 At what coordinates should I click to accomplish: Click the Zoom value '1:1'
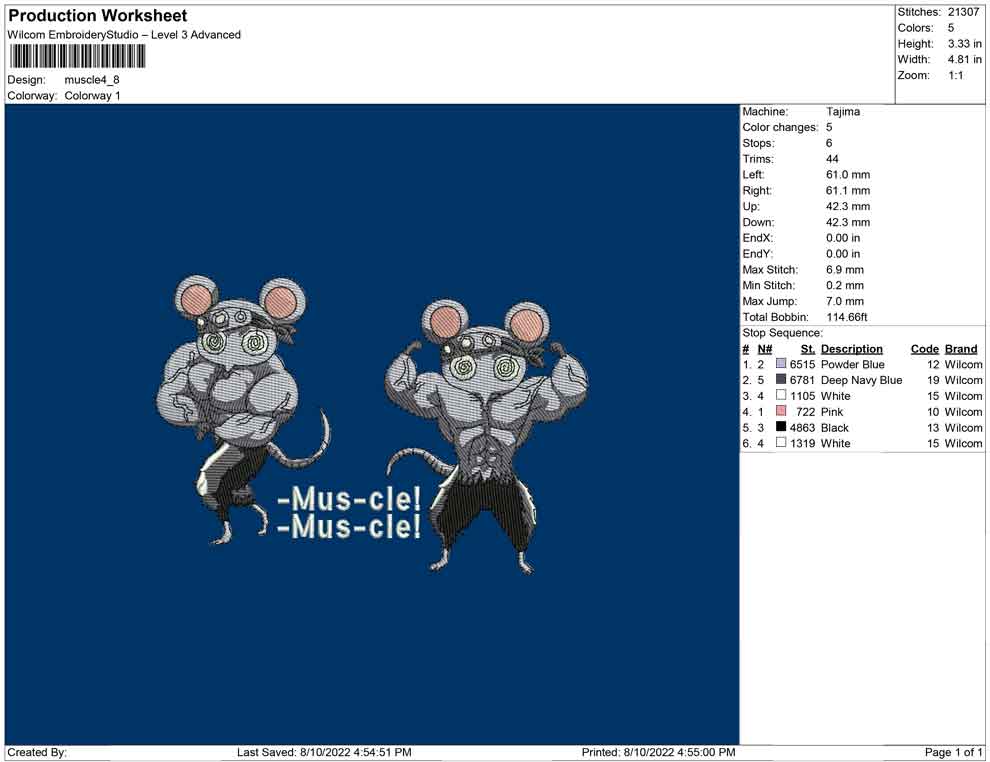click(x=956, y=75)
